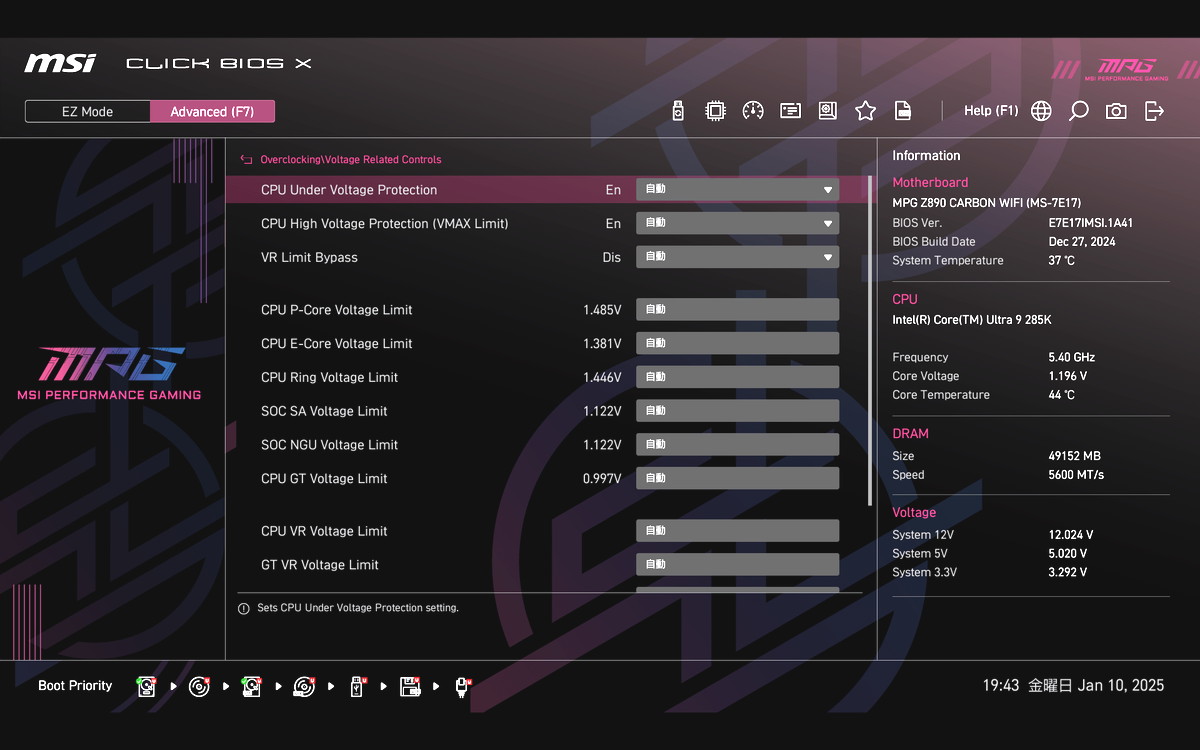Open Help (F1)

[x=990, y=111]
